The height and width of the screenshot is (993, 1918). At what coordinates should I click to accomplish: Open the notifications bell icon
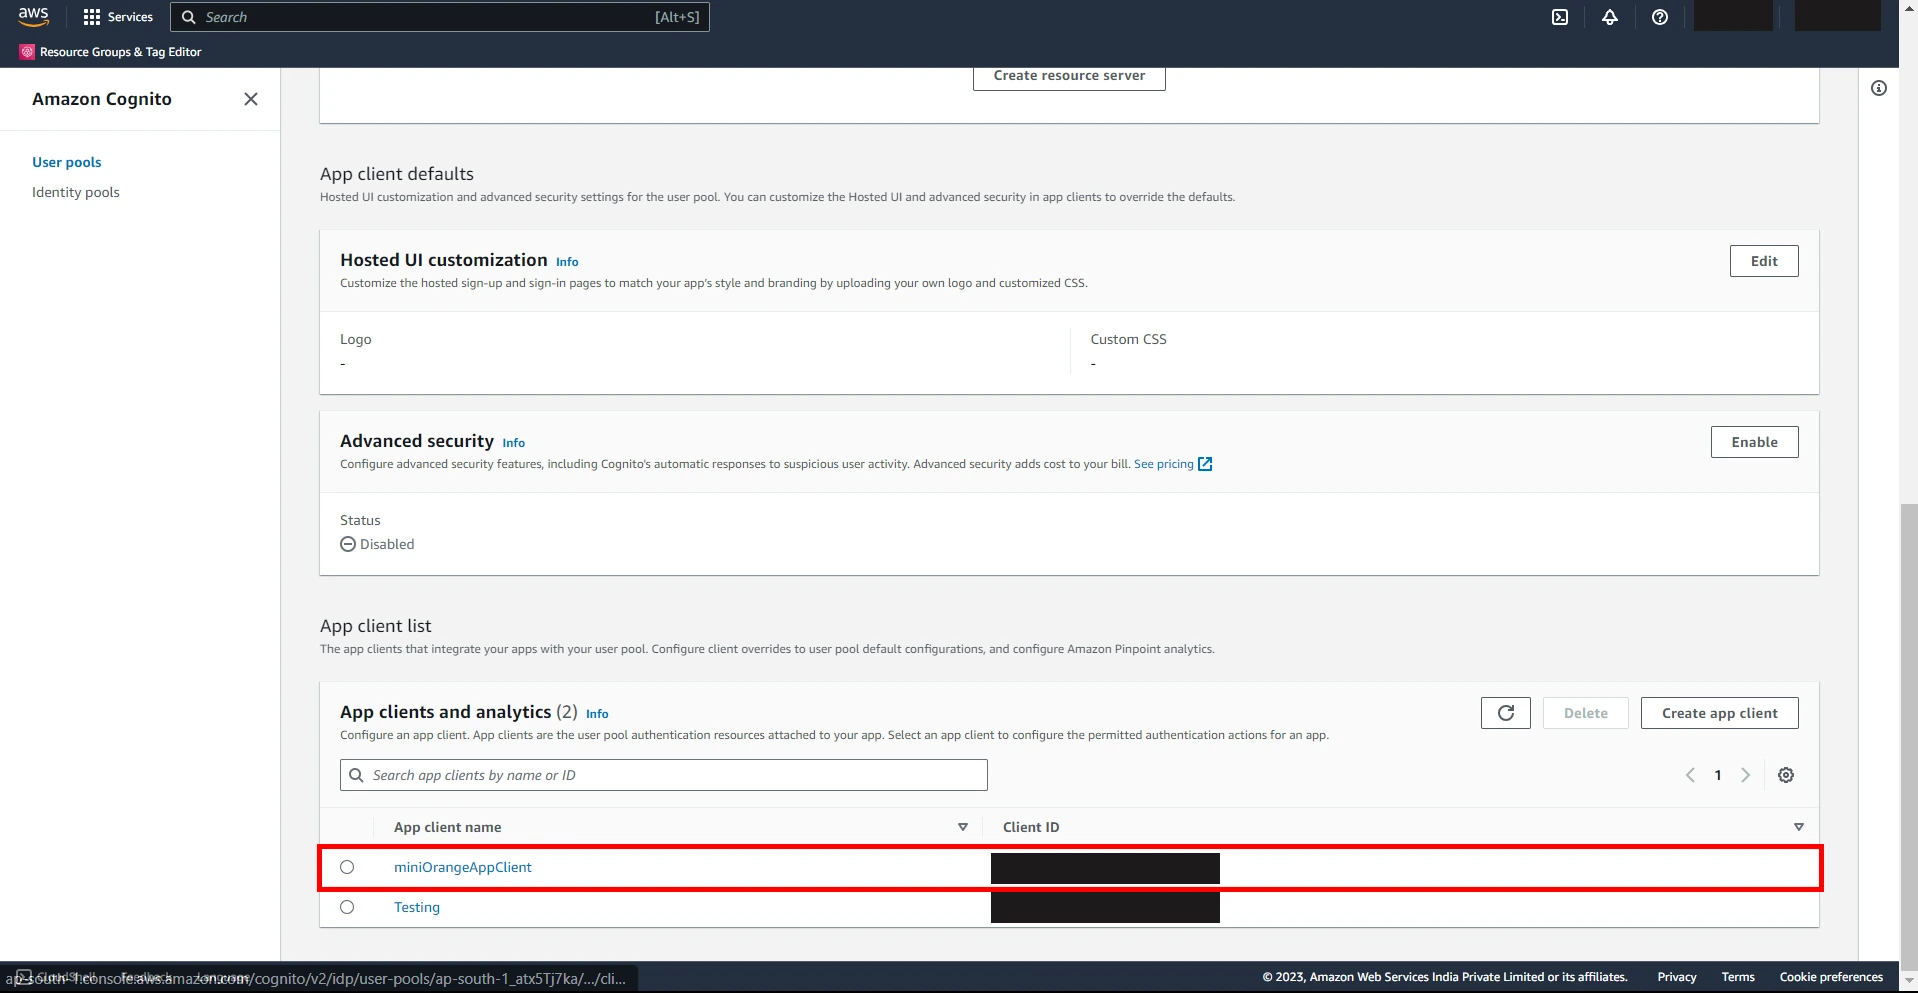[x=1610, y=17]
